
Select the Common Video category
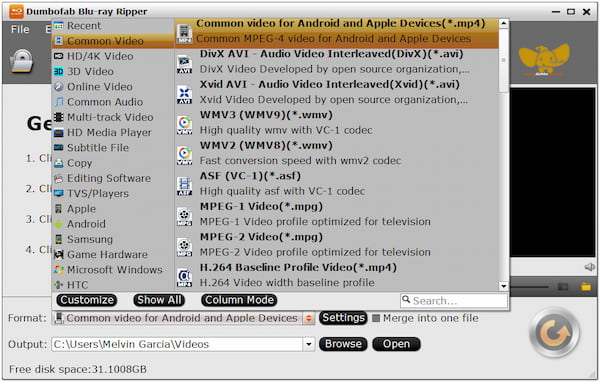point(113,41)
